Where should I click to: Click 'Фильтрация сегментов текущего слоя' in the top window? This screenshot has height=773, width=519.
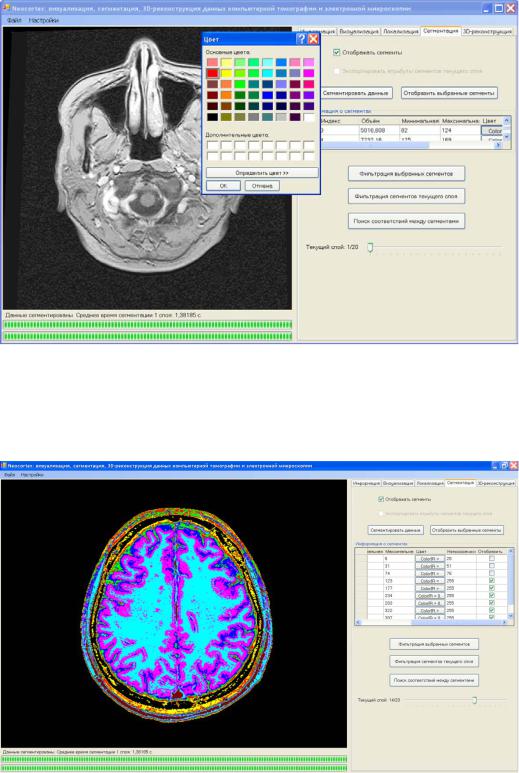[406, 196]
